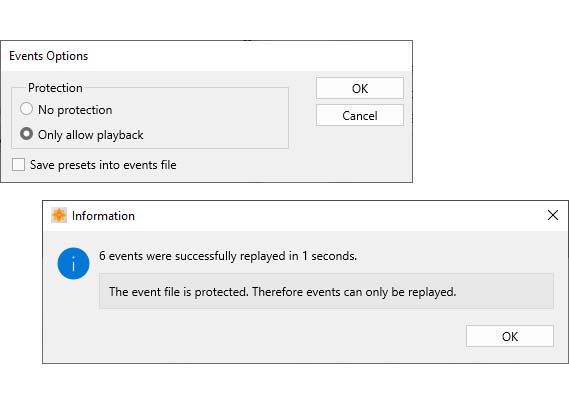Click the "Only allow playback" label text
This screenshot has height=404, width=569.
pyautogui.click(x=91, y=135)
